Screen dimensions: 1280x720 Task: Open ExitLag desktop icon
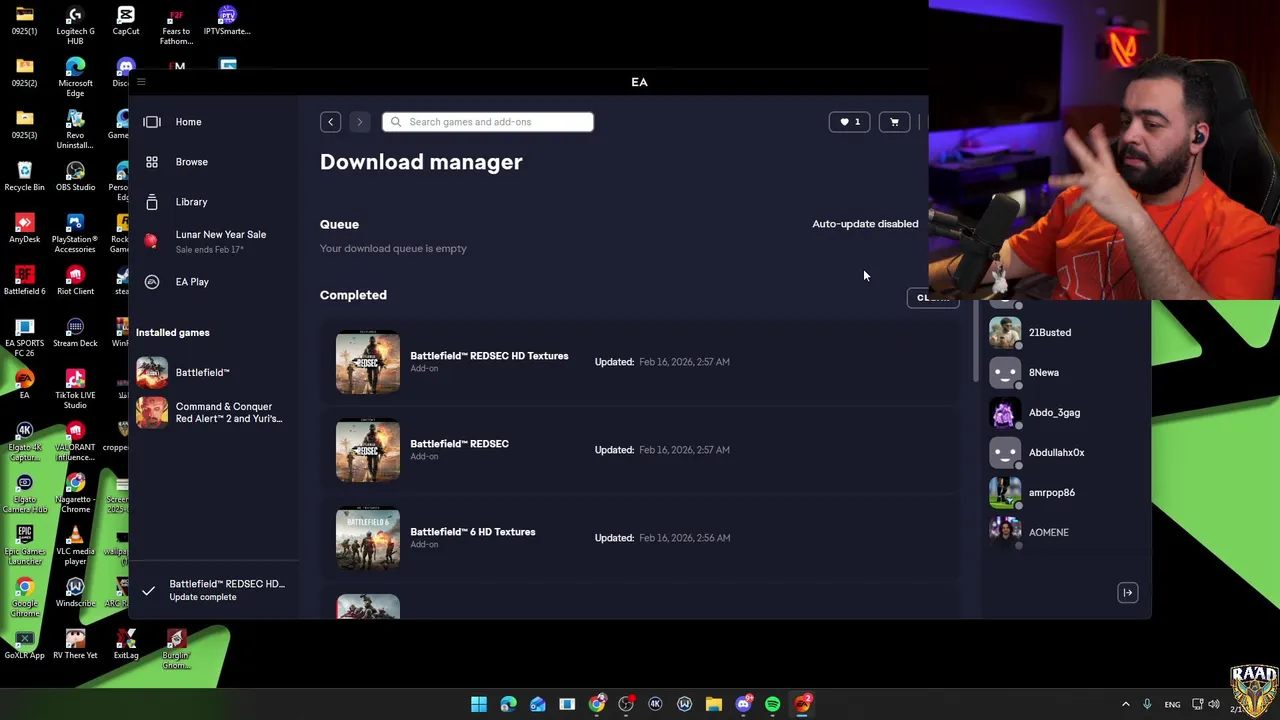pos(126,644)
